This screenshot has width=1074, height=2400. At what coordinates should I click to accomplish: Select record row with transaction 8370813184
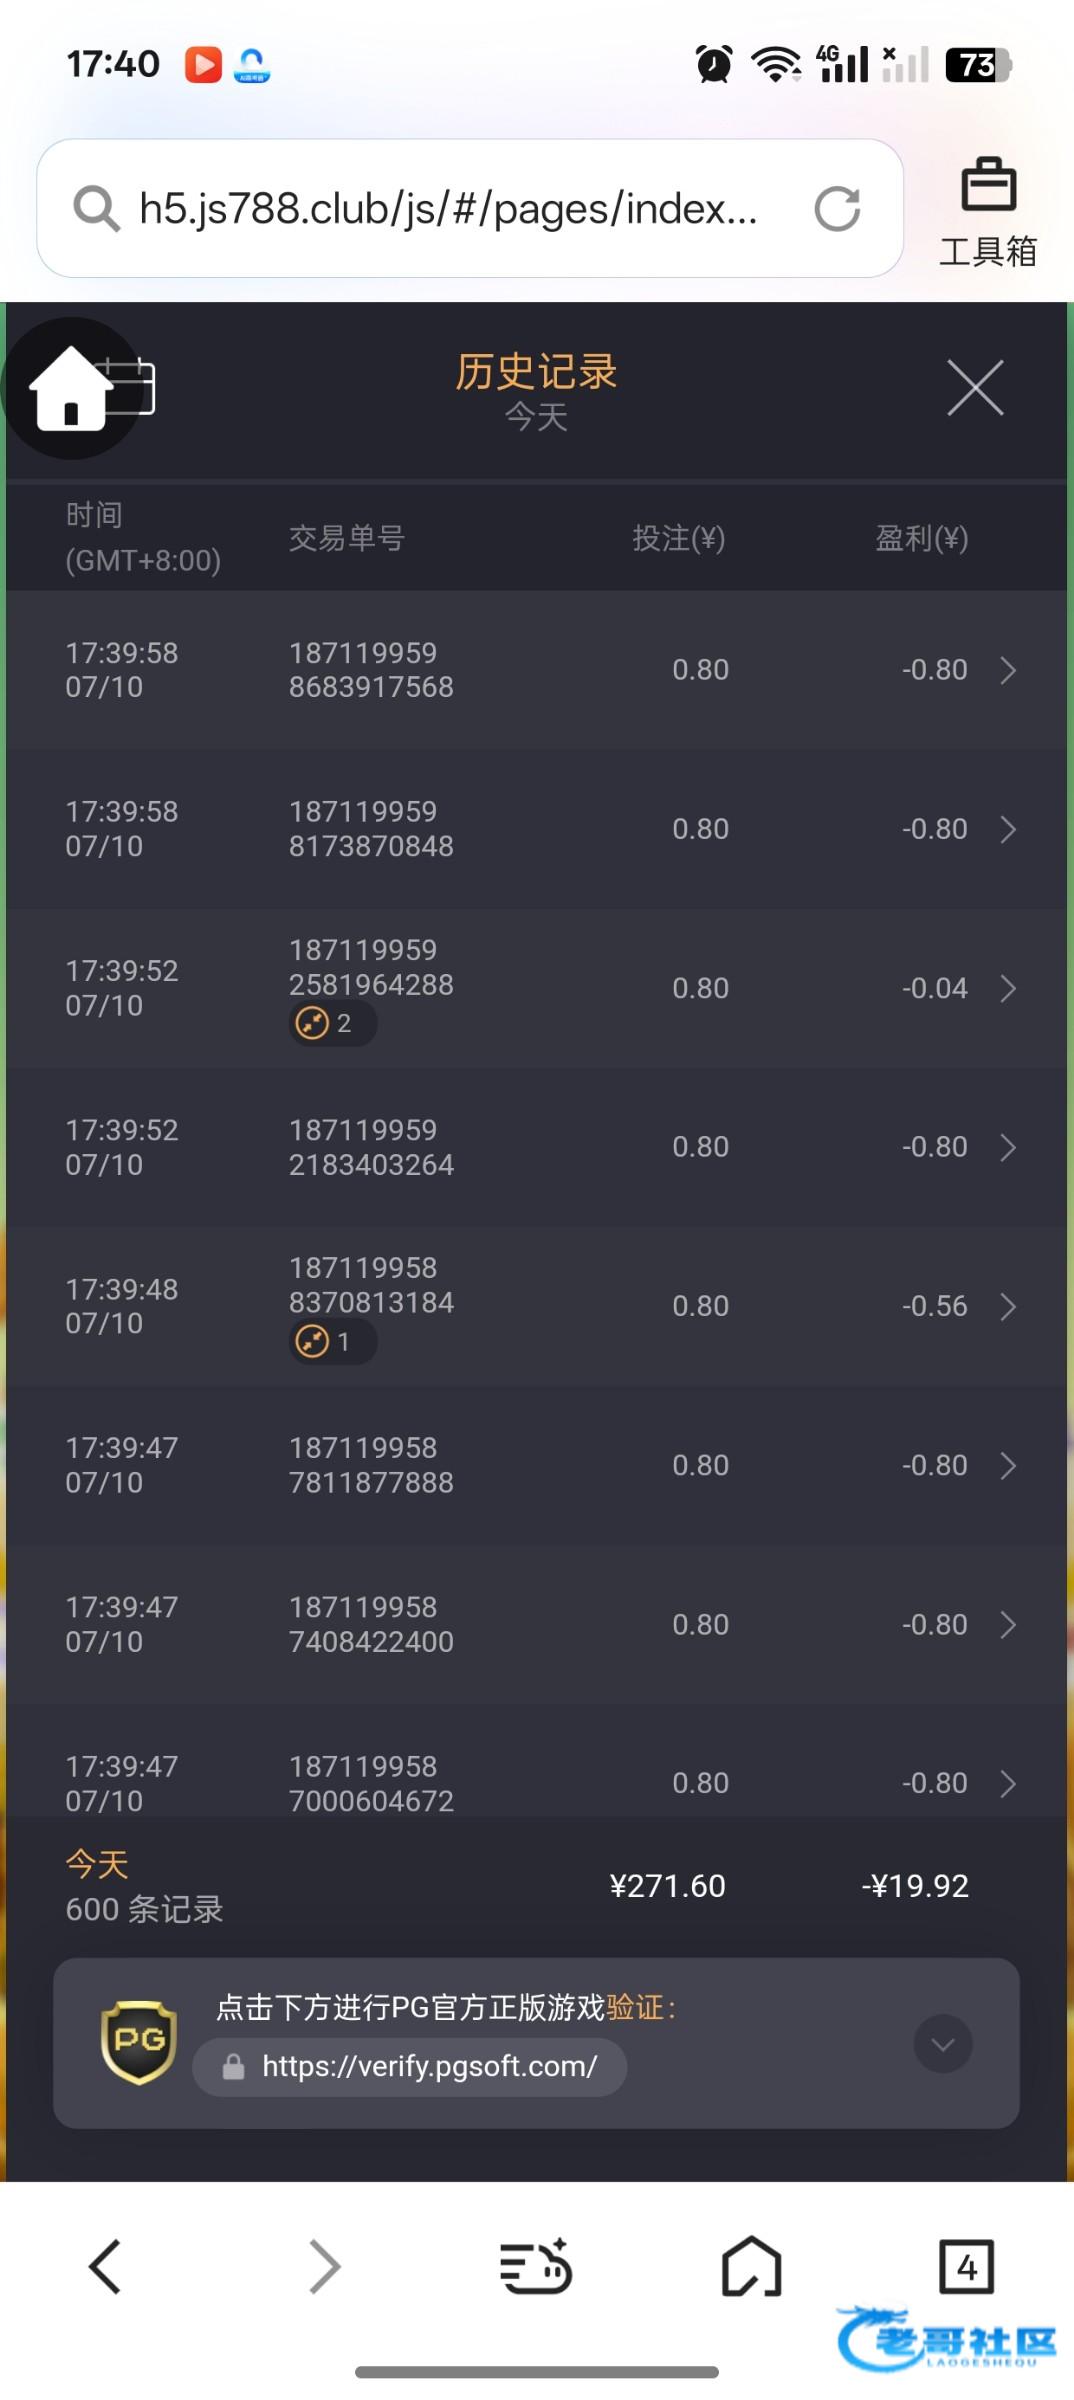tap(536, 1306)
